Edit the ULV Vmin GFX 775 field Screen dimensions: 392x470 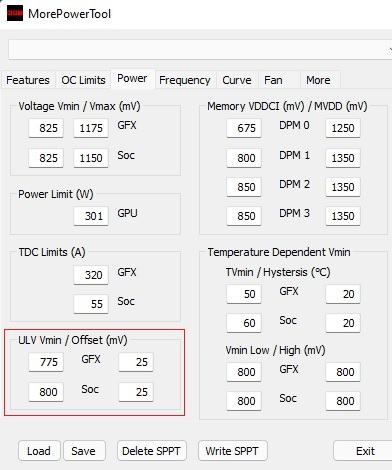point(46,362)
